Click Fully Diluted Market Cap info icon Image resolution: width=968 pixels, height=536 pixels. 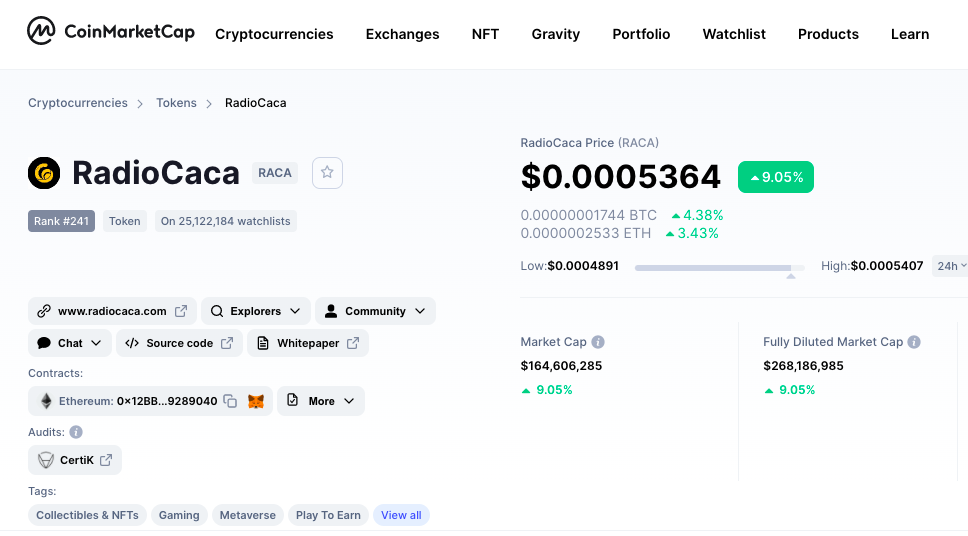pyautogui.click(x=914, y=342)
